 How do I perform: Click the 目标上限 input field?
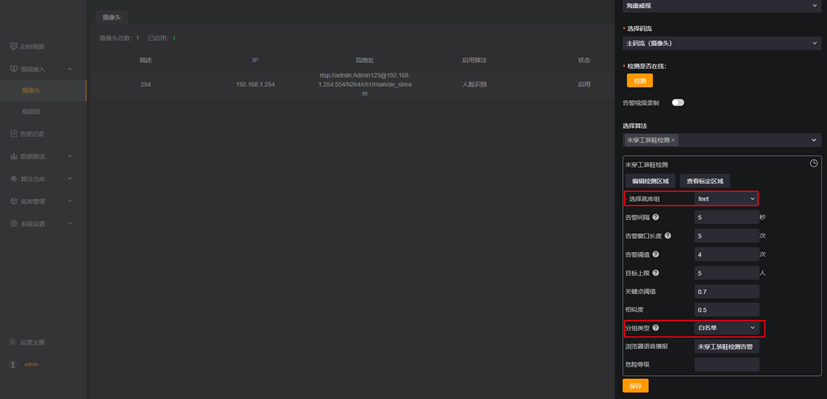pyautogui.click(x=727, y=273)
